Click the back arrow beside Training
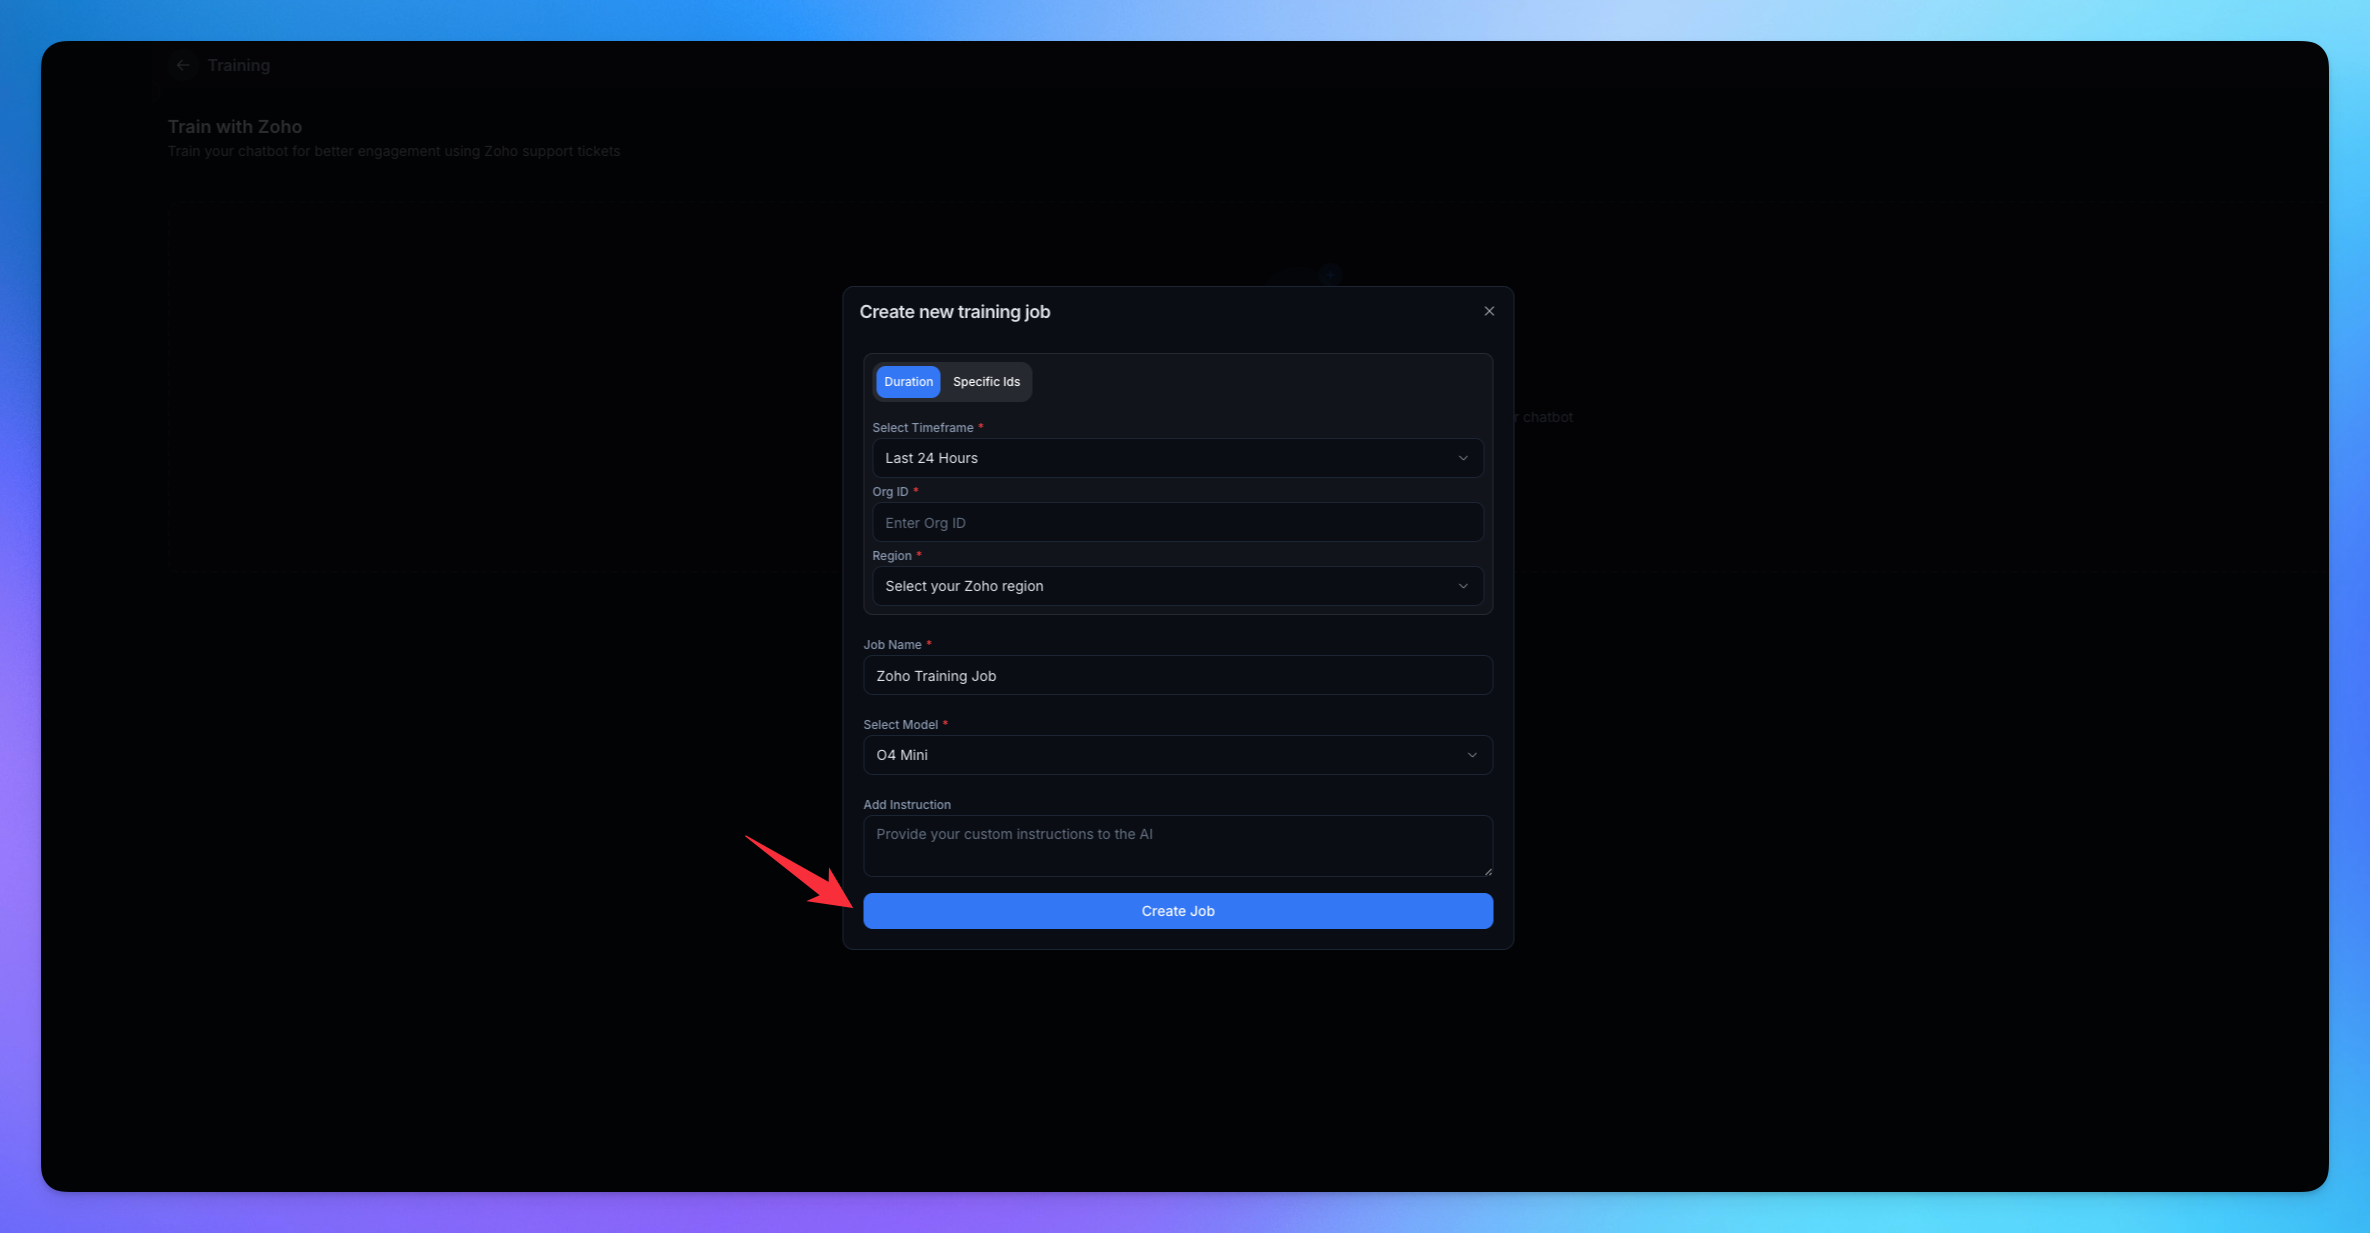 pyautogui.click(x=183, y=65)
